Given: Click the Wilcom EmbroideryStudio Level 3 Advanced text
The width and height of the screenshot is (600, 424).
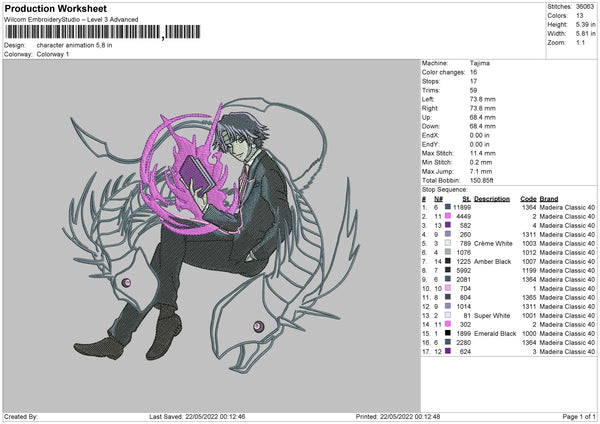Looking at the screenshot, I should (x=71, y=20).
